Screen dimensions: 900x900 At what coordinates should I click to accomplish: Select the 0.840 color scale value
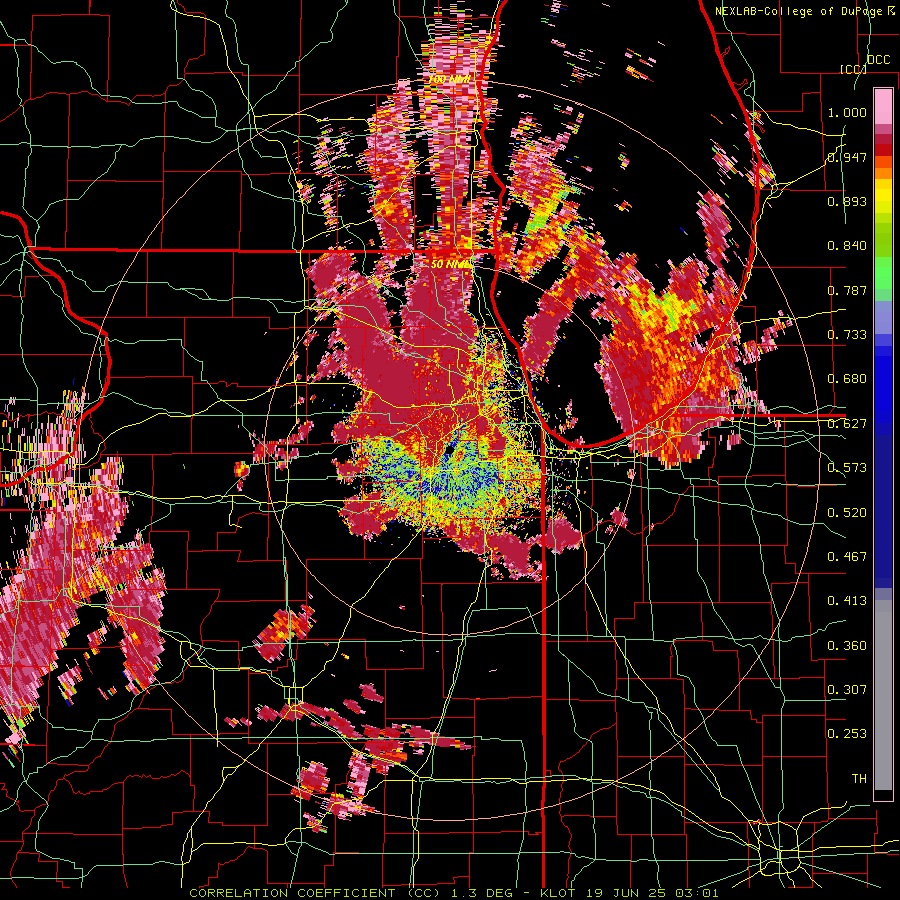(x=847, y=246)
